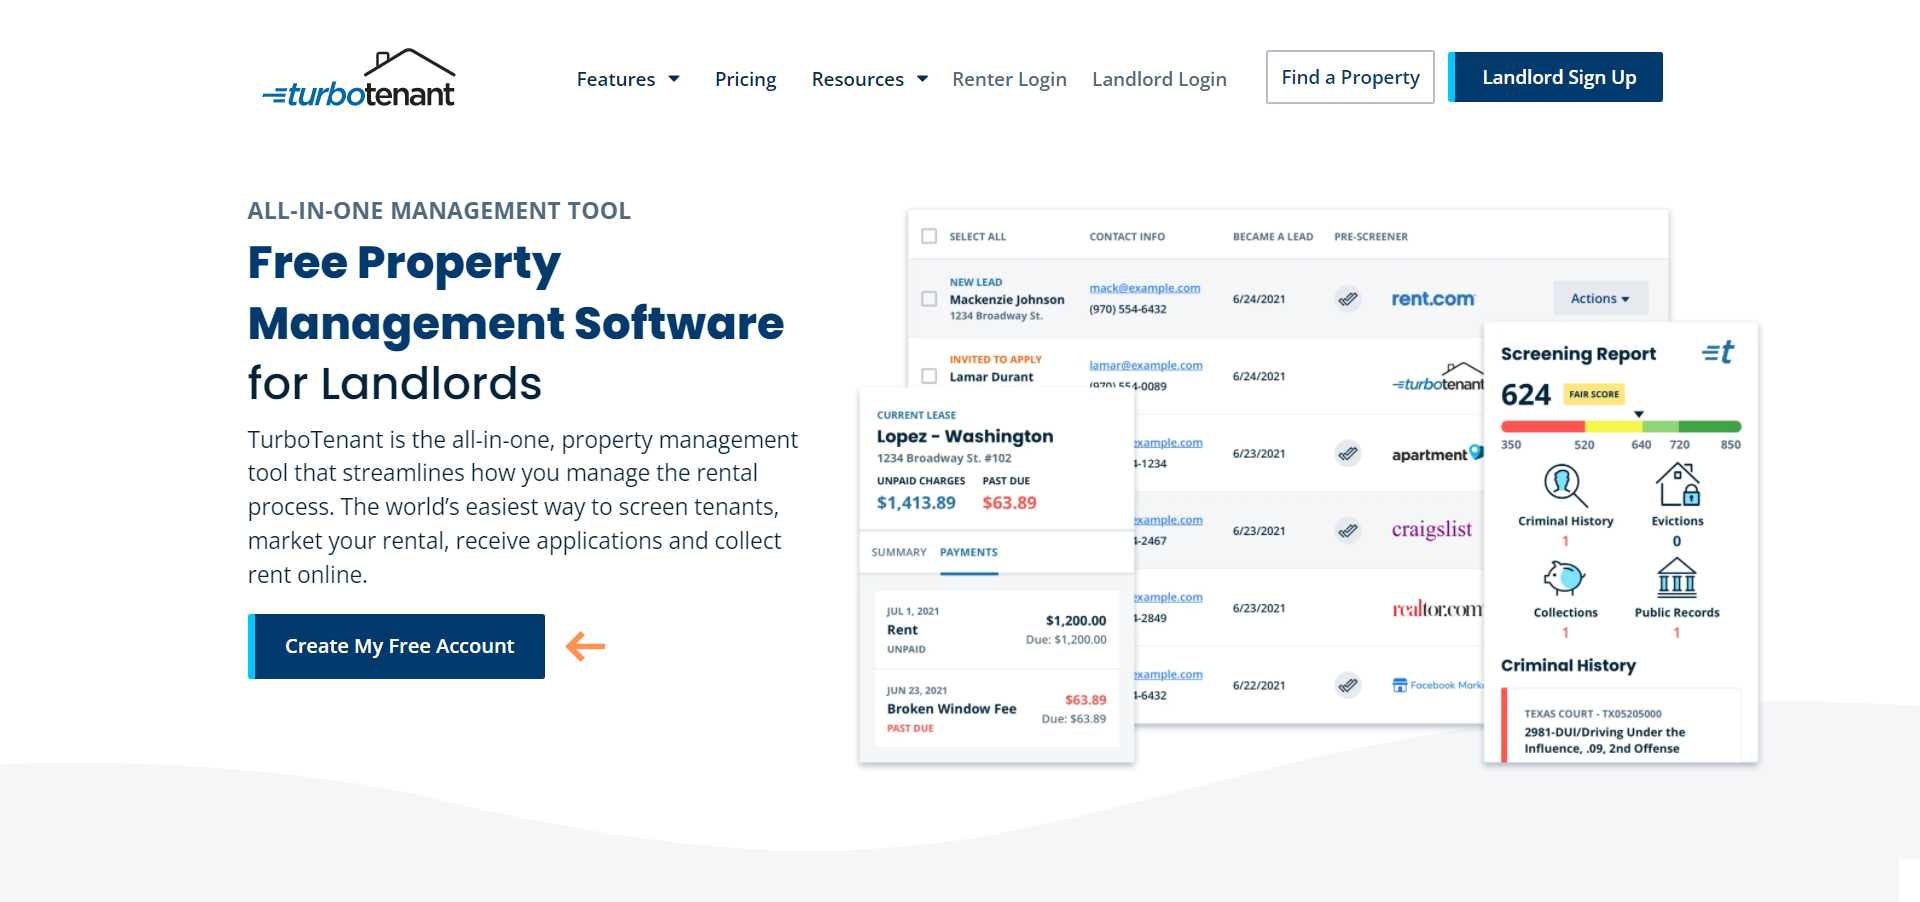This screenshot has height=902, width=1920.
Task: Expand the Resources dropdown menu
Action: point(869,79)
